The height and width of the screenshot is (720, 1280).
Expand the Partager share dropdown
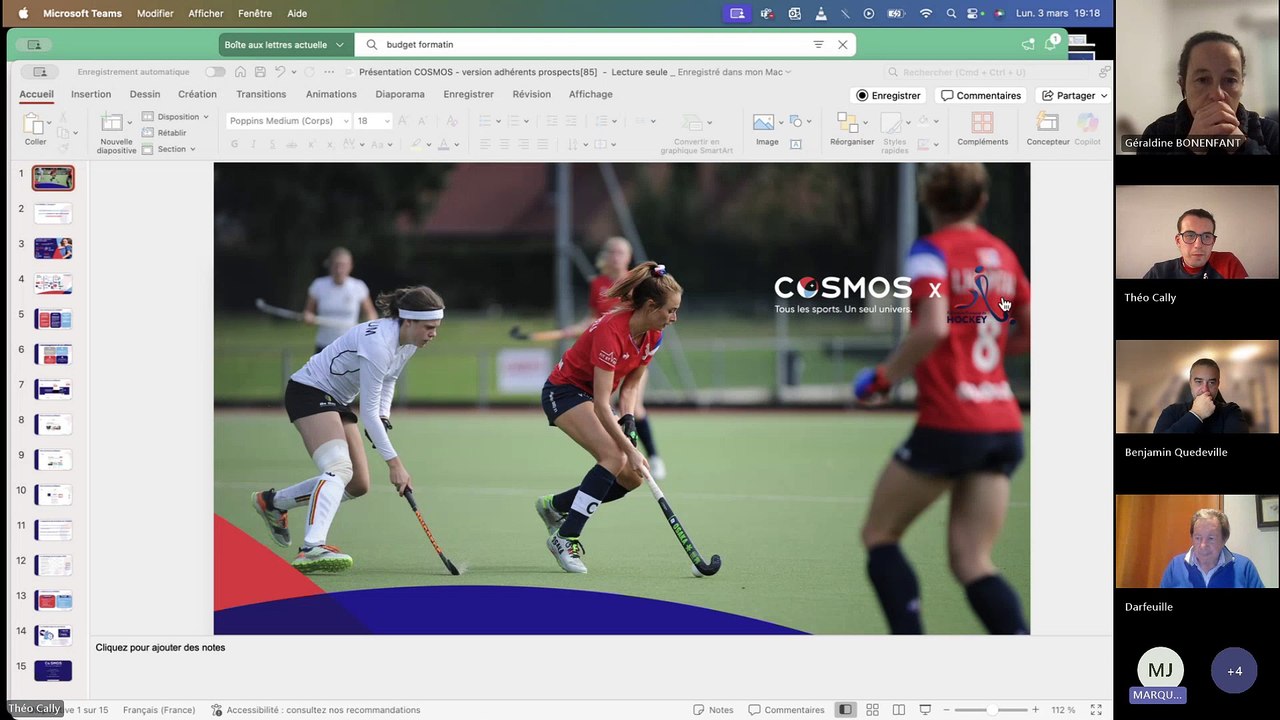pyautogui.click(x=1104, y=96)
